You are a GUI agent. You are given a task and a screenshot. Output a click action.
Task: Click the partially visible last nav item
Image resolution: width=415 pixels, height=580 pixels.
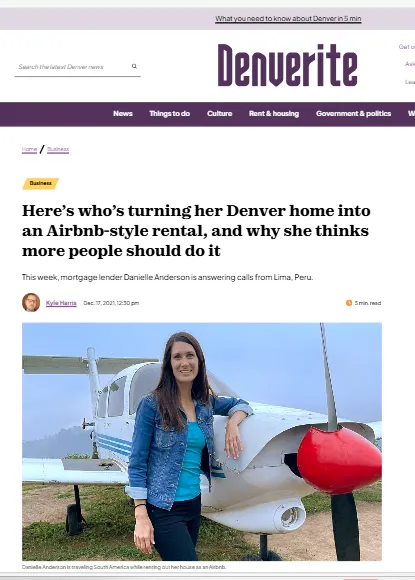[411, 114]
